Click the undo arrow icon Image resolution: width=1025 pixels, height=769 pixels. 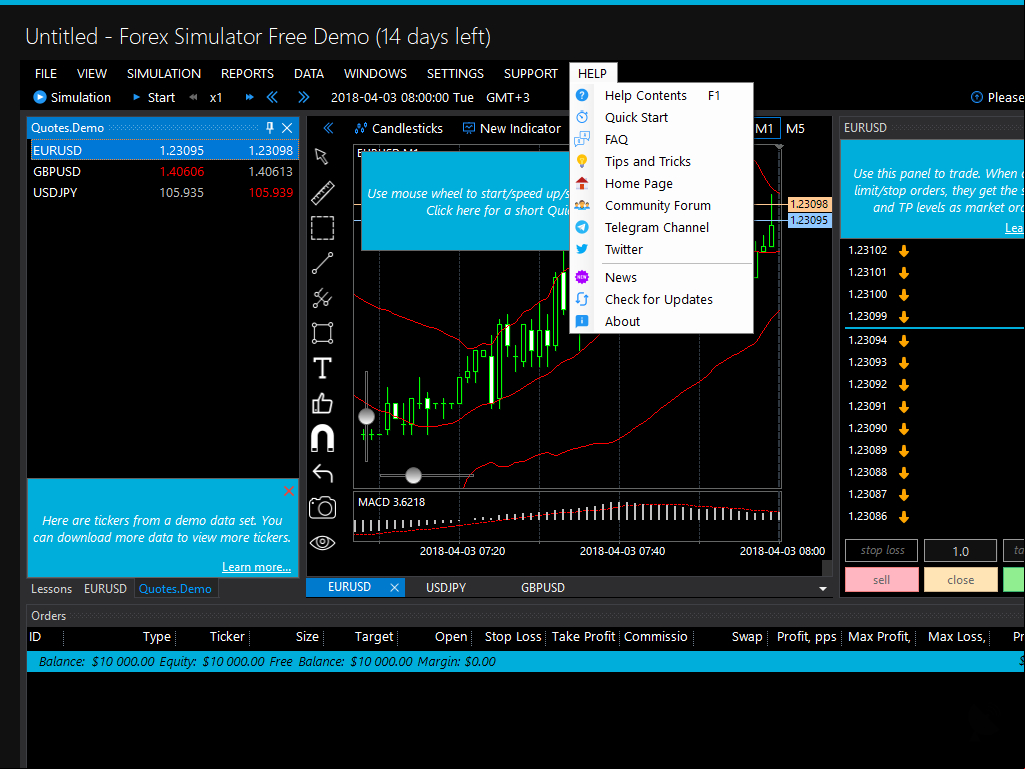pyautogui.click(x=322, y=473)
